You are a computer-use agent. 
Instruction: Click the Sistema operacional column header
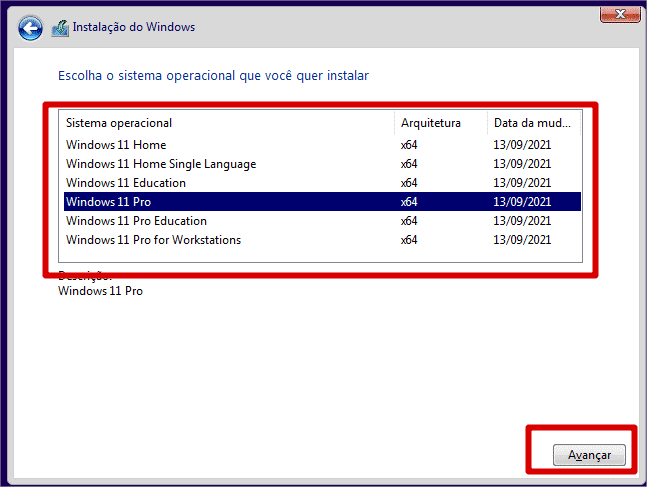227,123
